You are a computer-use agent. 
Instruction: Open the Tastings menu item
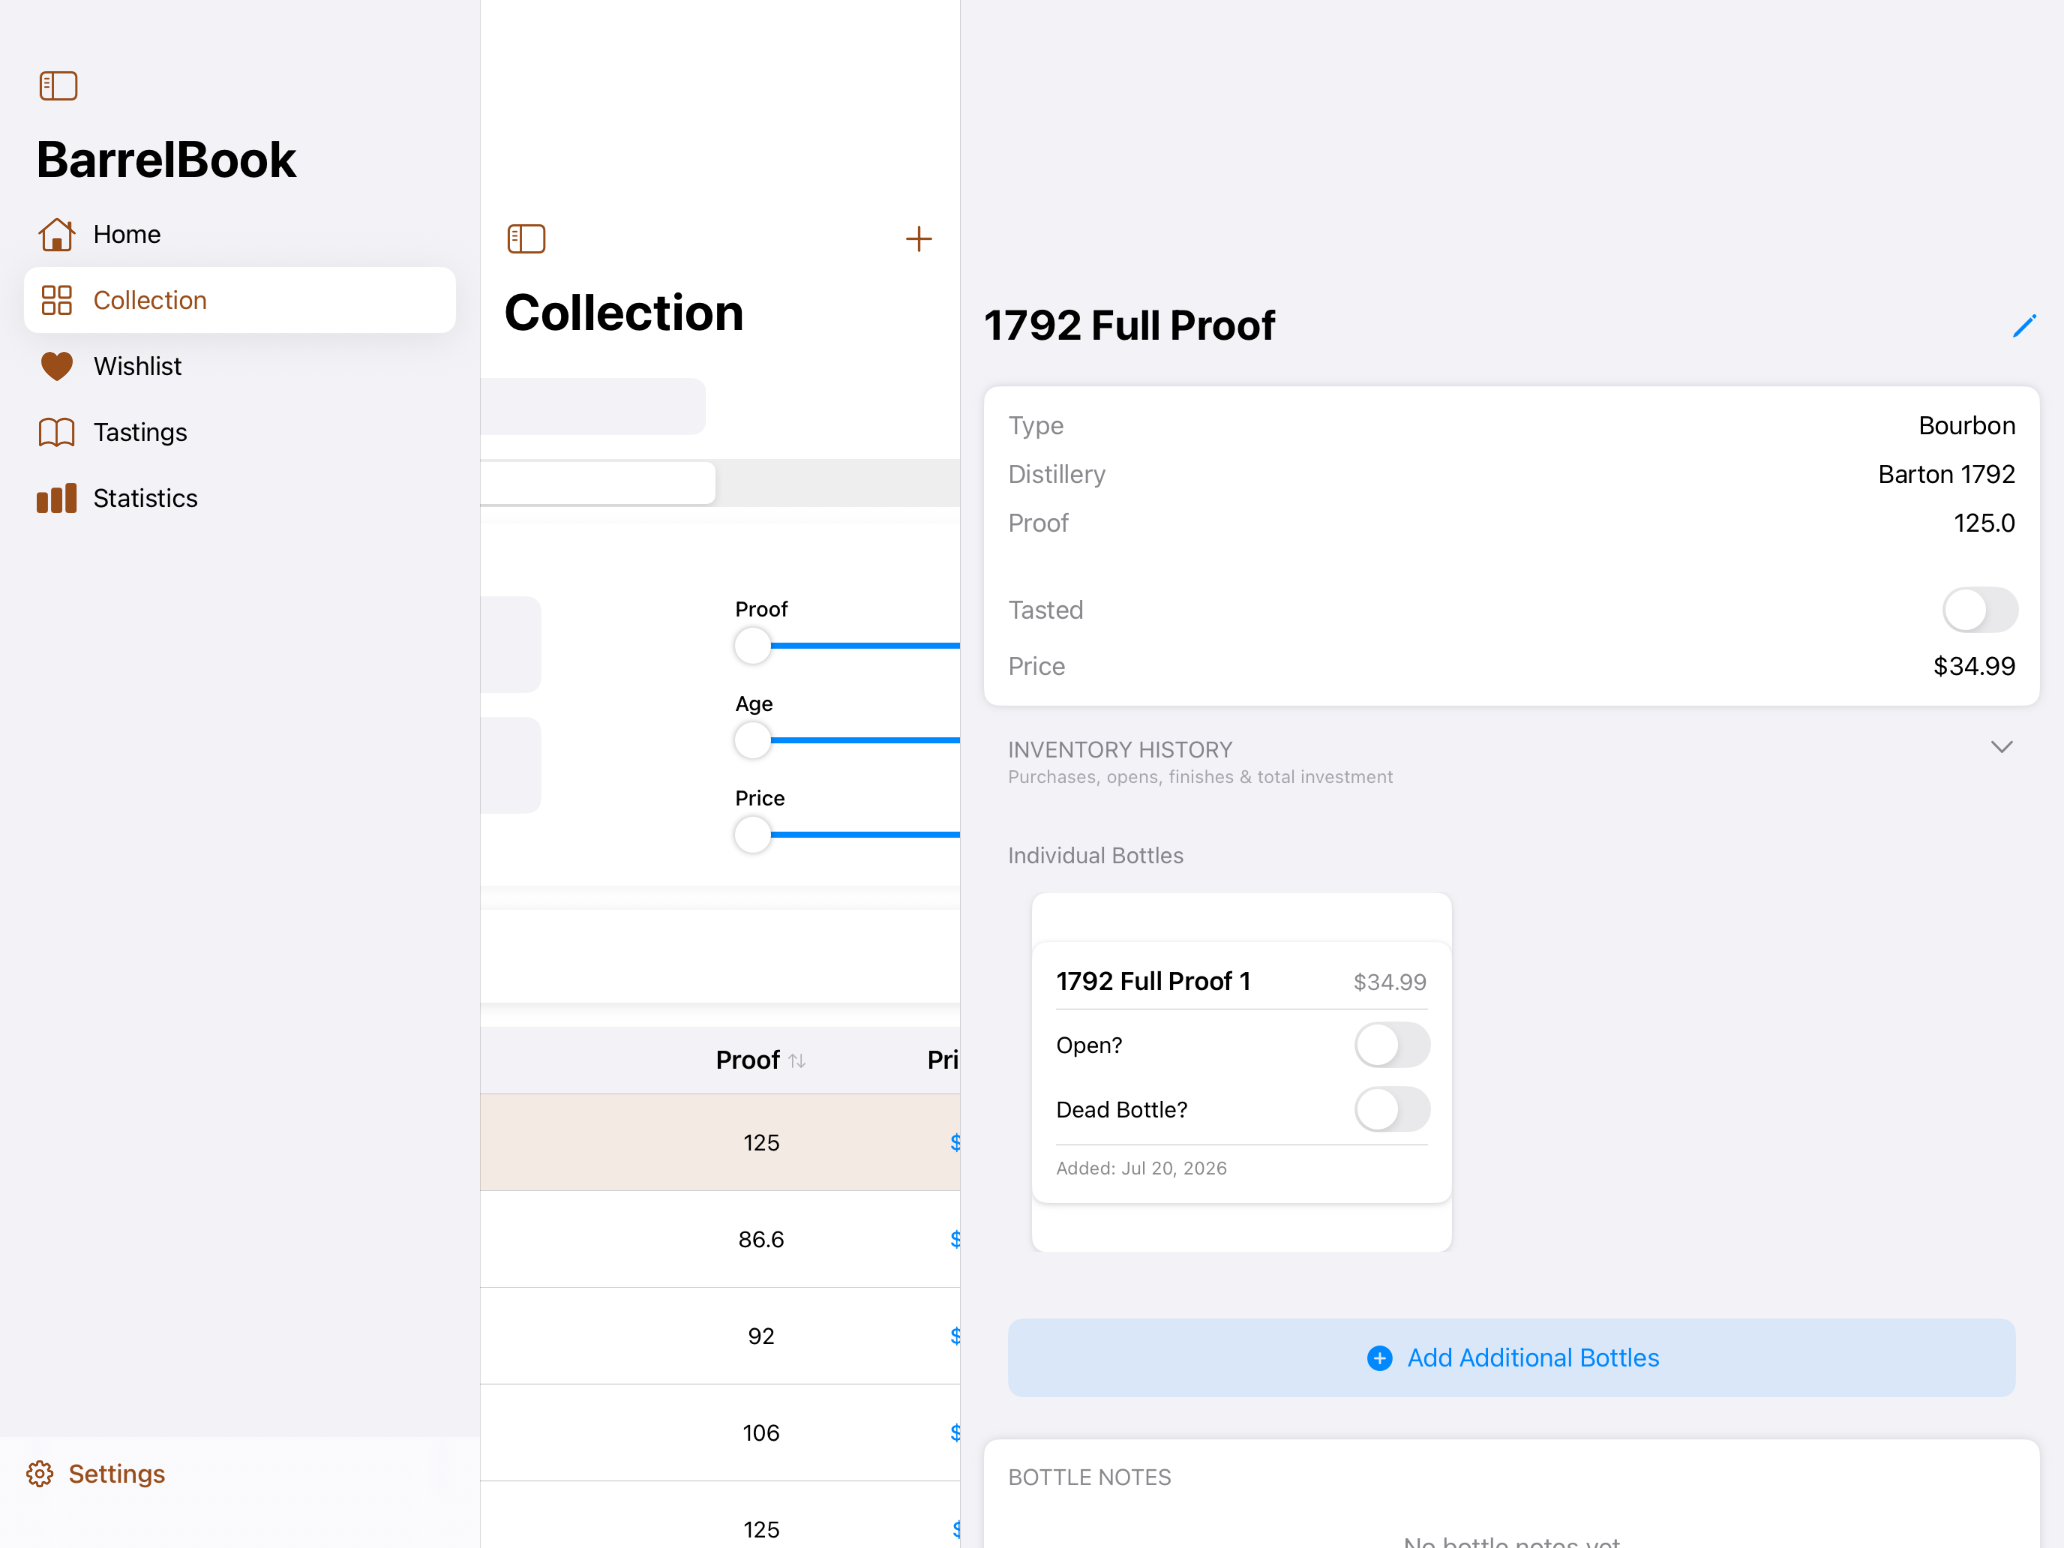240,432
